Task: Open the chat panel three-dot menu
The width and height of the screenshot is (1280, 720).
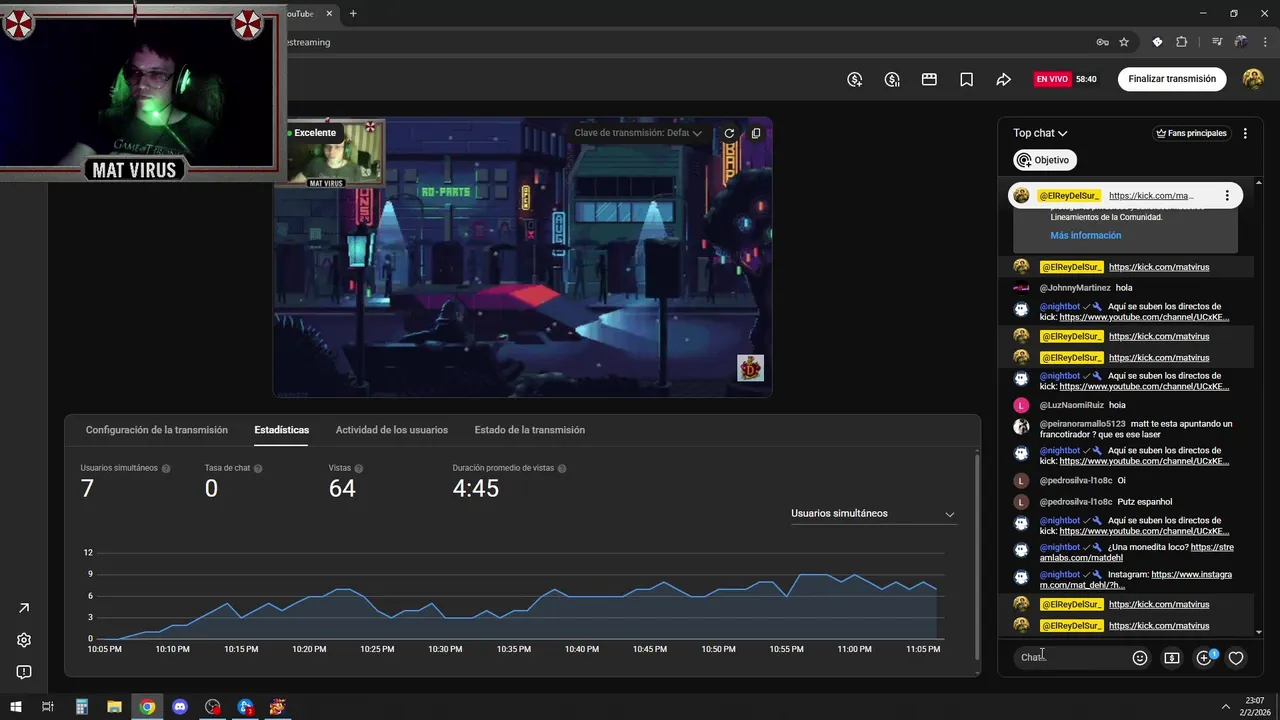Action: 1245,133
